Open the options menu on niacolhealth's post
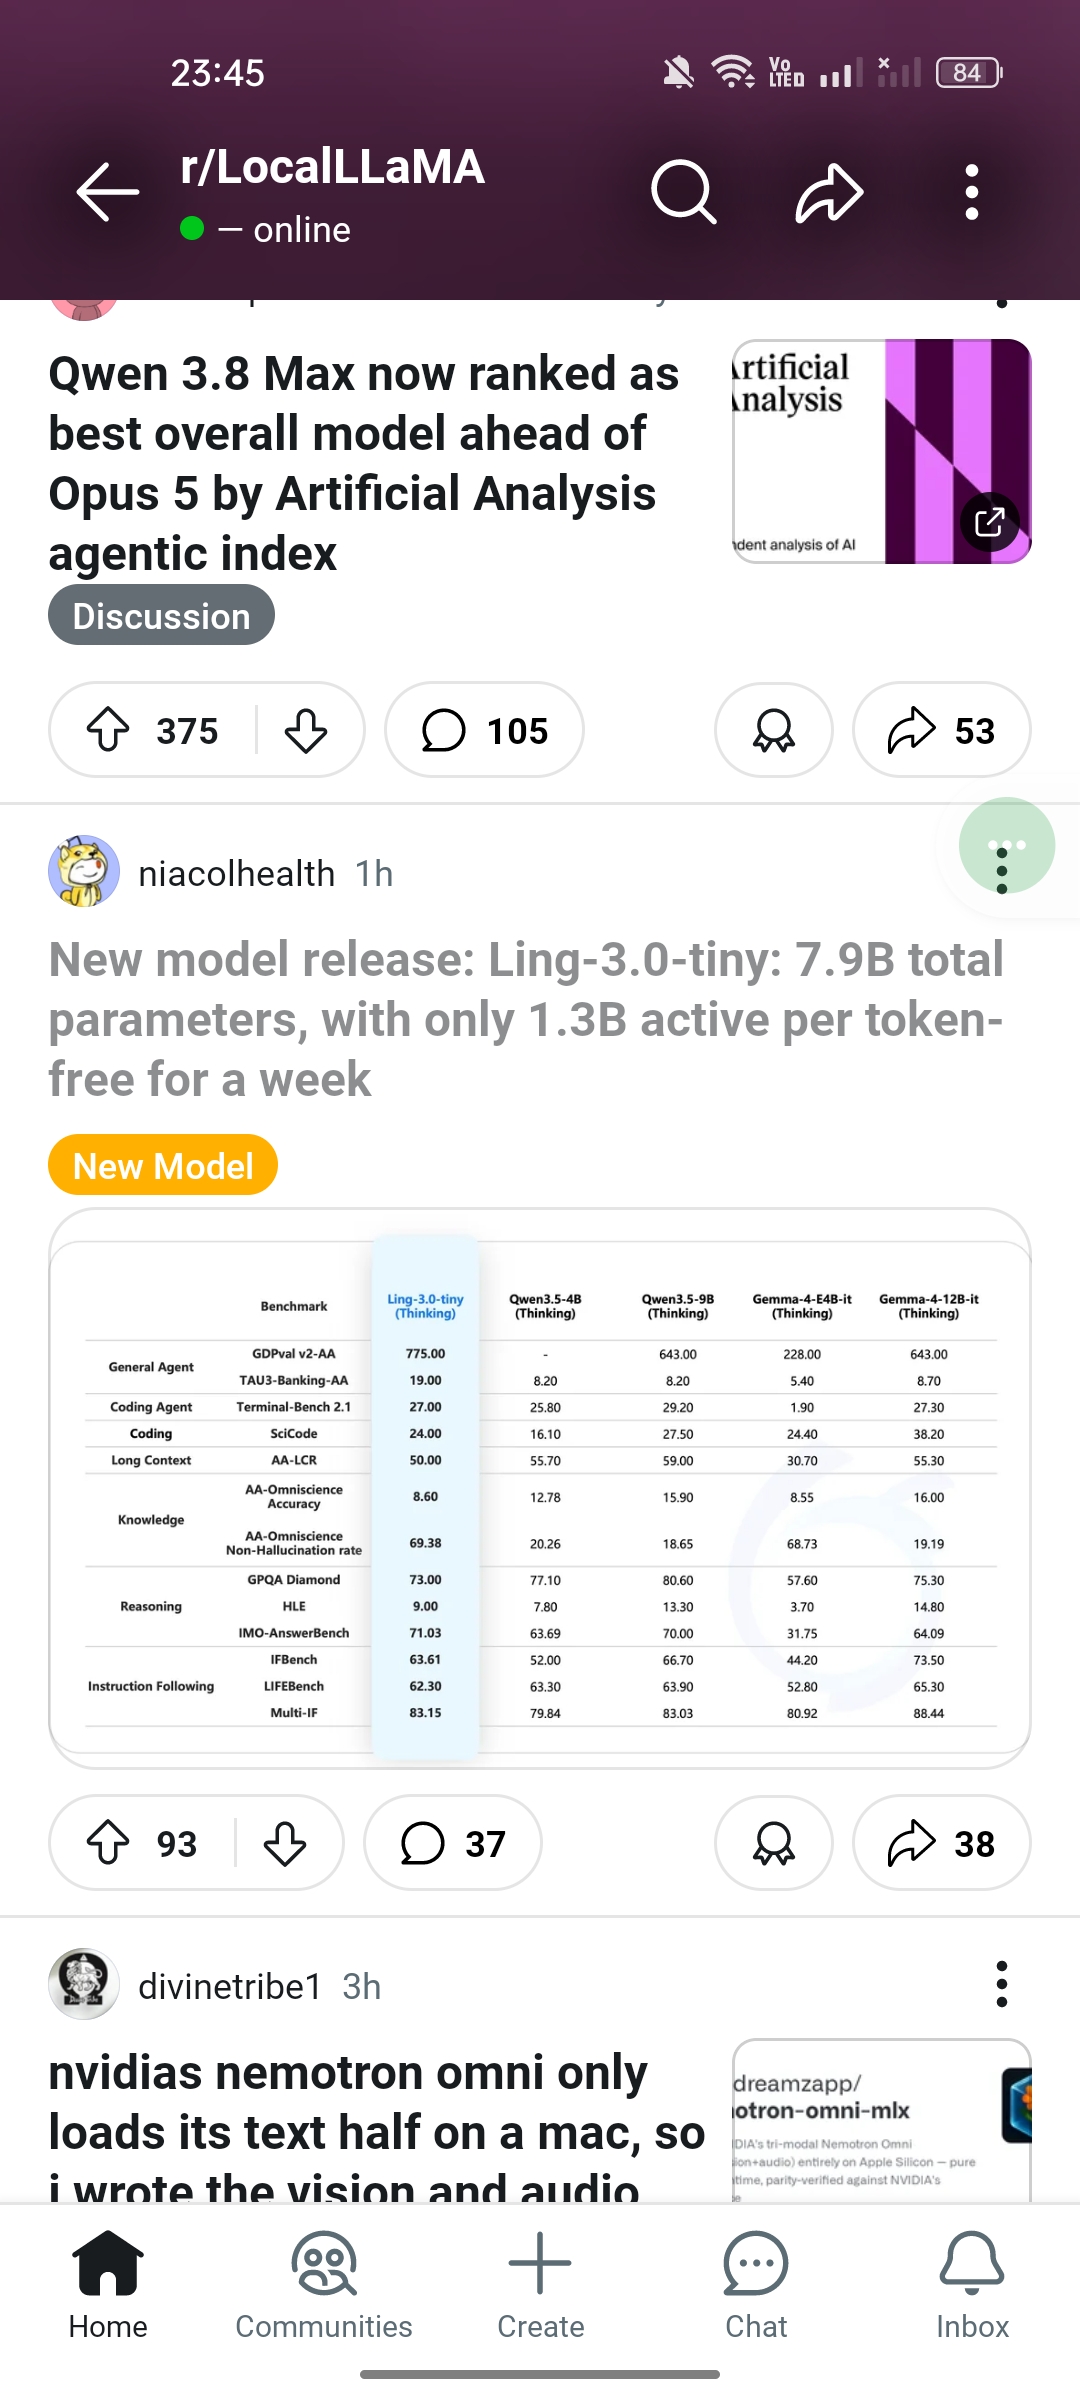Screen dimensions: 1080x2400 (x=1002, y=870)
